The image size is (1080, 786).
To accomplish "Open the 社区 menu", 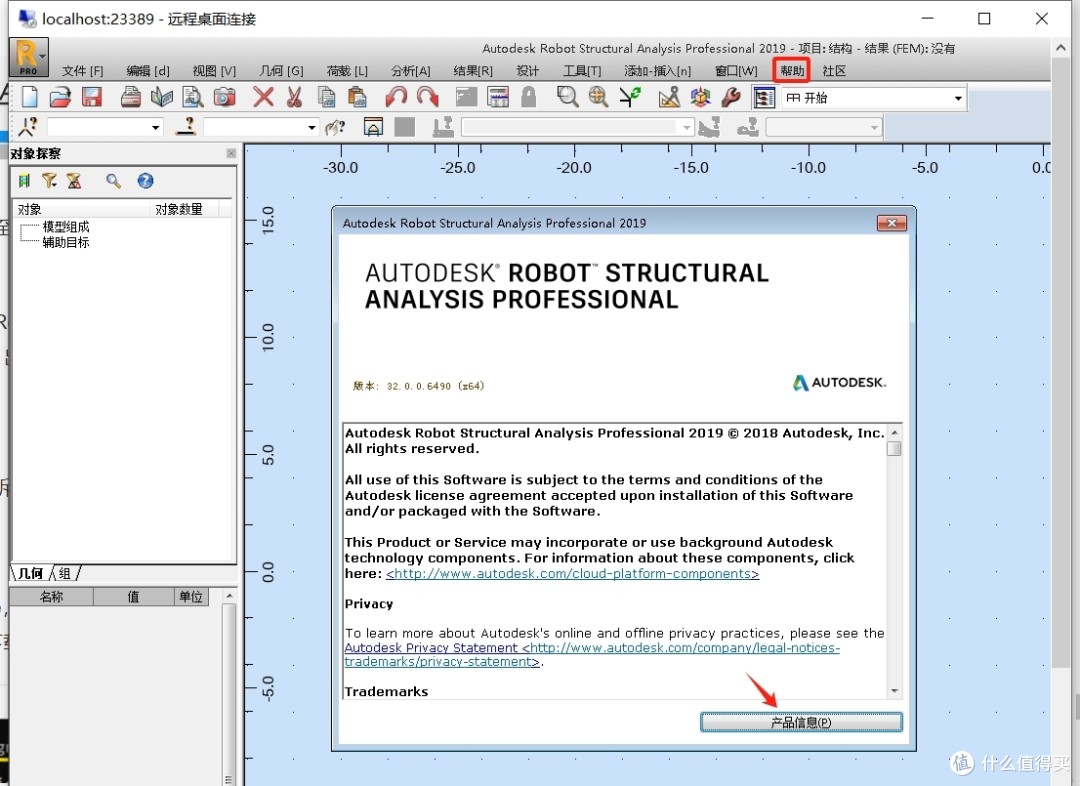I will pos(834,70).
